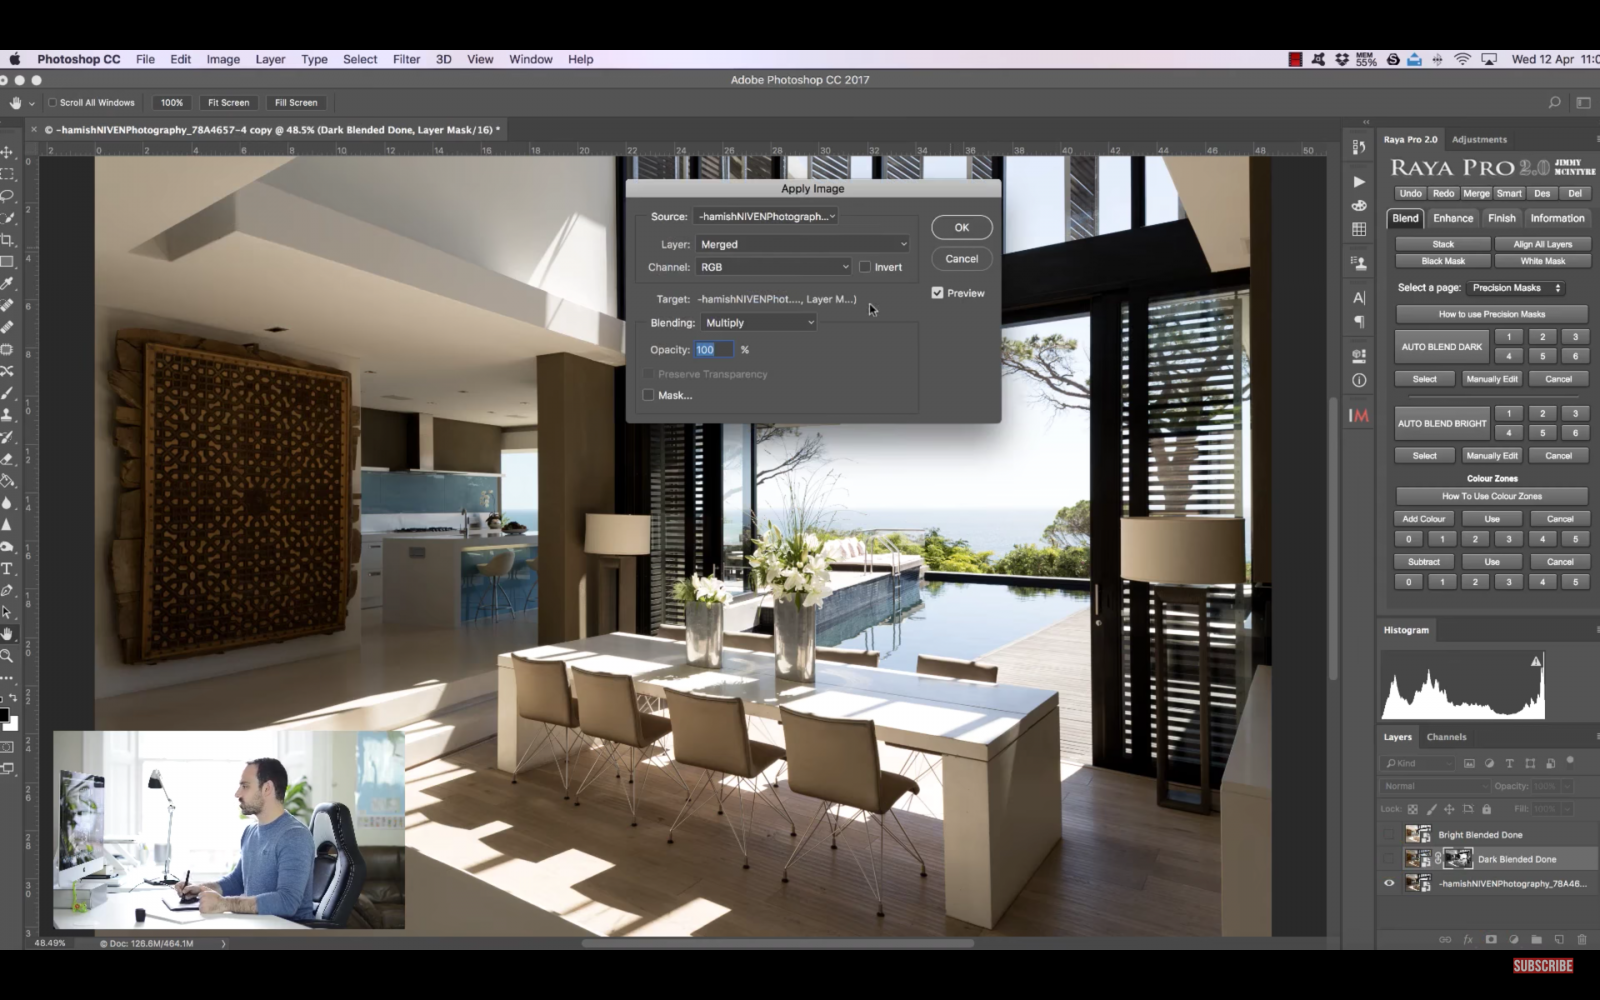Screen dimensions: 1600x1000
Task: Open the Add layer mask icon
Action: tap(1491, 939)
